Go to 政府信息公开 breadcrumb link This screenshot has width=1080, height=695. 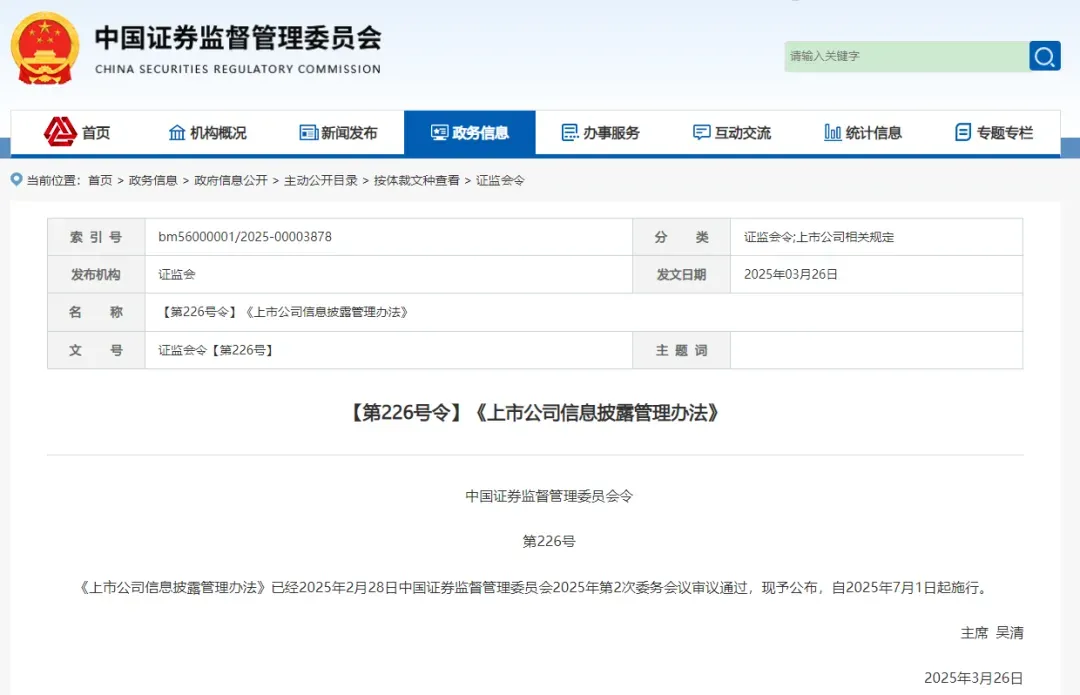(x=231, y=180)
